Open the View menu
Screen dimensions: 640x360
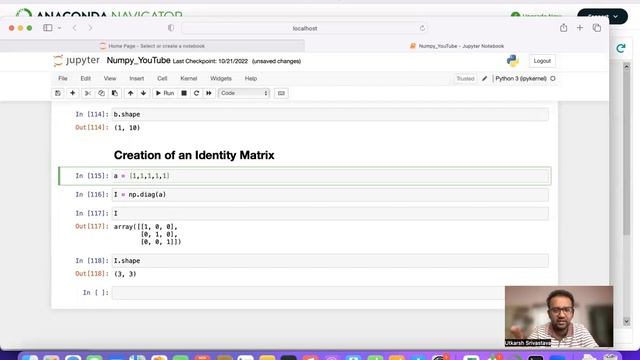pyautogui.click(x=110, y=78)
